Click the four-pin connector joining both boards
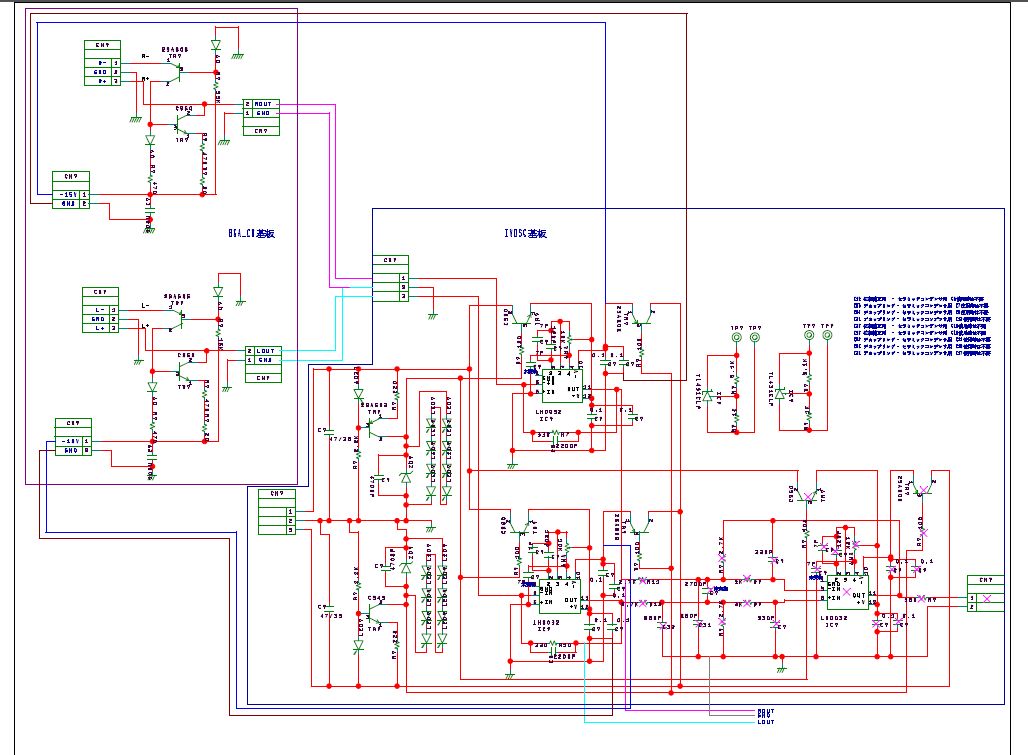1028x755 pixels. [389, 283]
